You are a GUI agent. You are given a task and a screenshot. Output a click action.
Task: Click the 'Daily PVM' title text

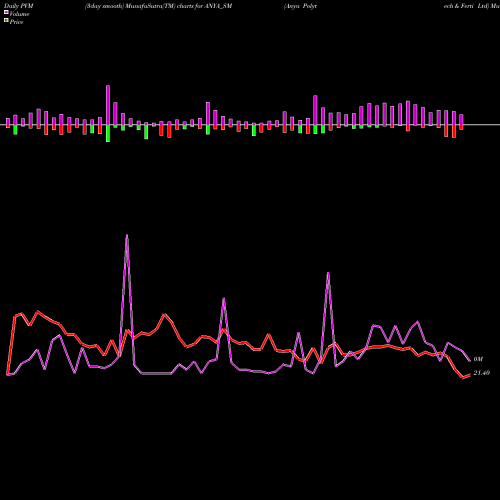(19, 6)
